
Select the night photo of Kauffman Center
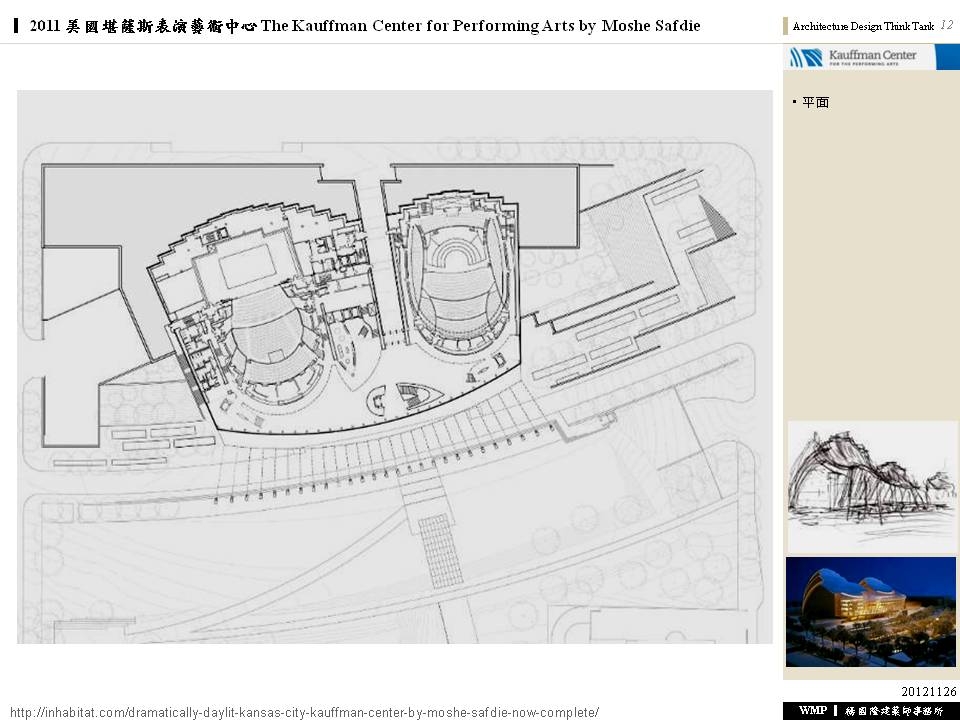click(871, 612)
